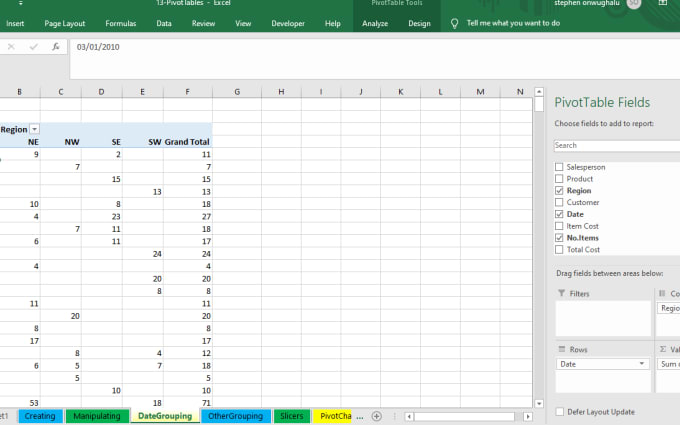The height and width of the screenshot is (425, 680).
Task: Click the Enter checkmark icon in formula bar
Action: tap(36, 47)
